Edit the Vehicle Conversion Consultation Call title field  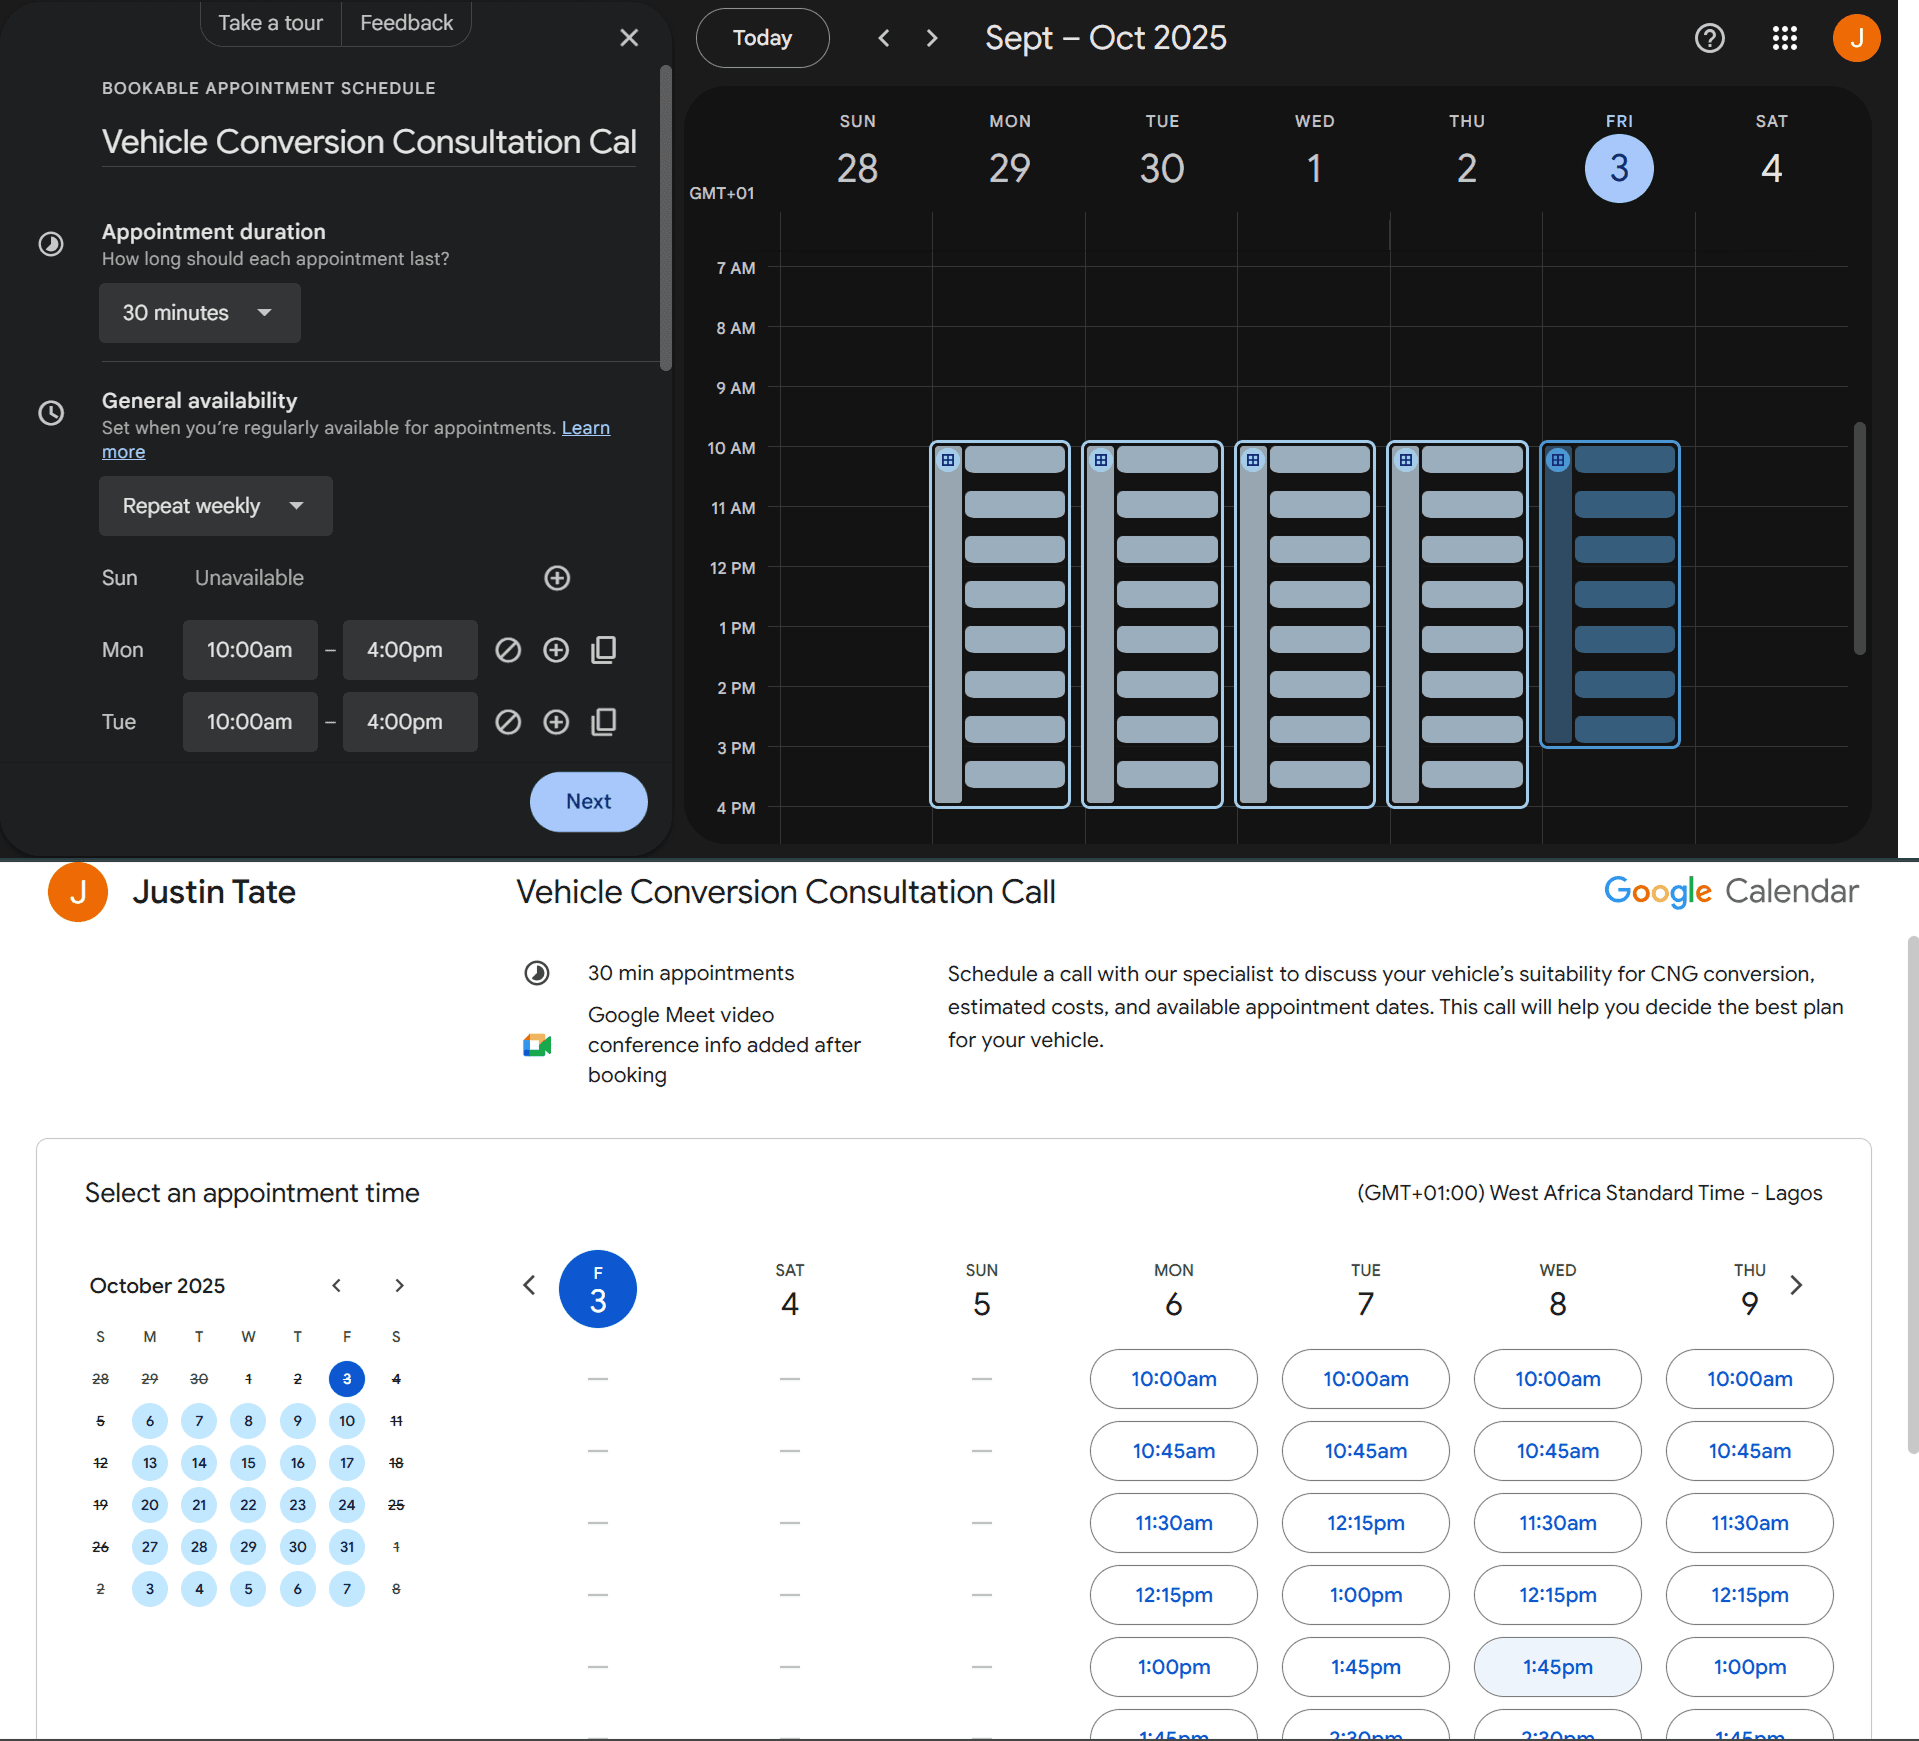coord(369,142)
